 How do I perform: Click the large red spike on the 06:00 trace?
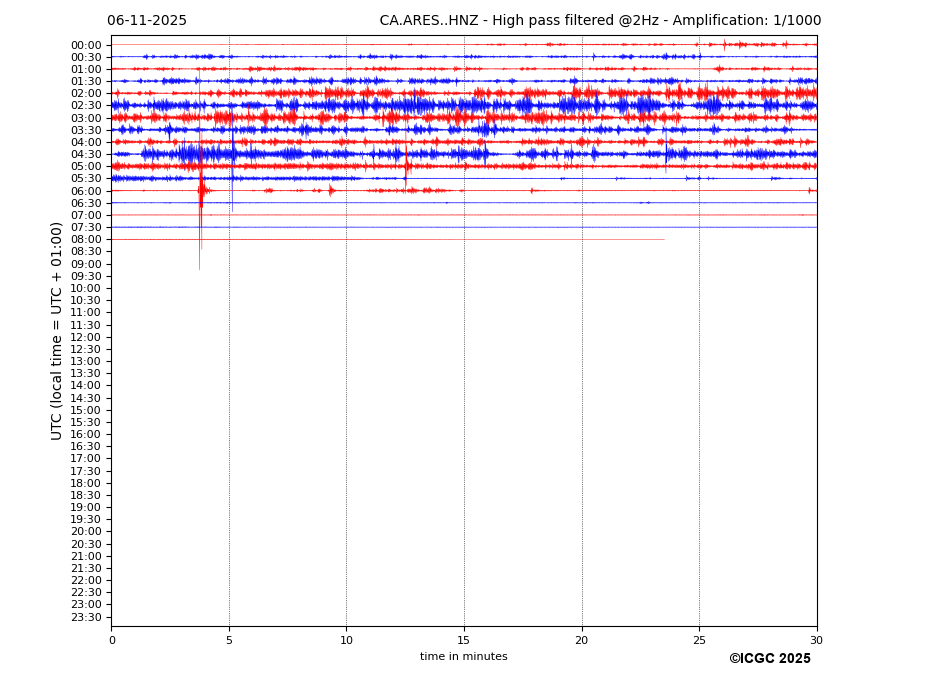200,191
